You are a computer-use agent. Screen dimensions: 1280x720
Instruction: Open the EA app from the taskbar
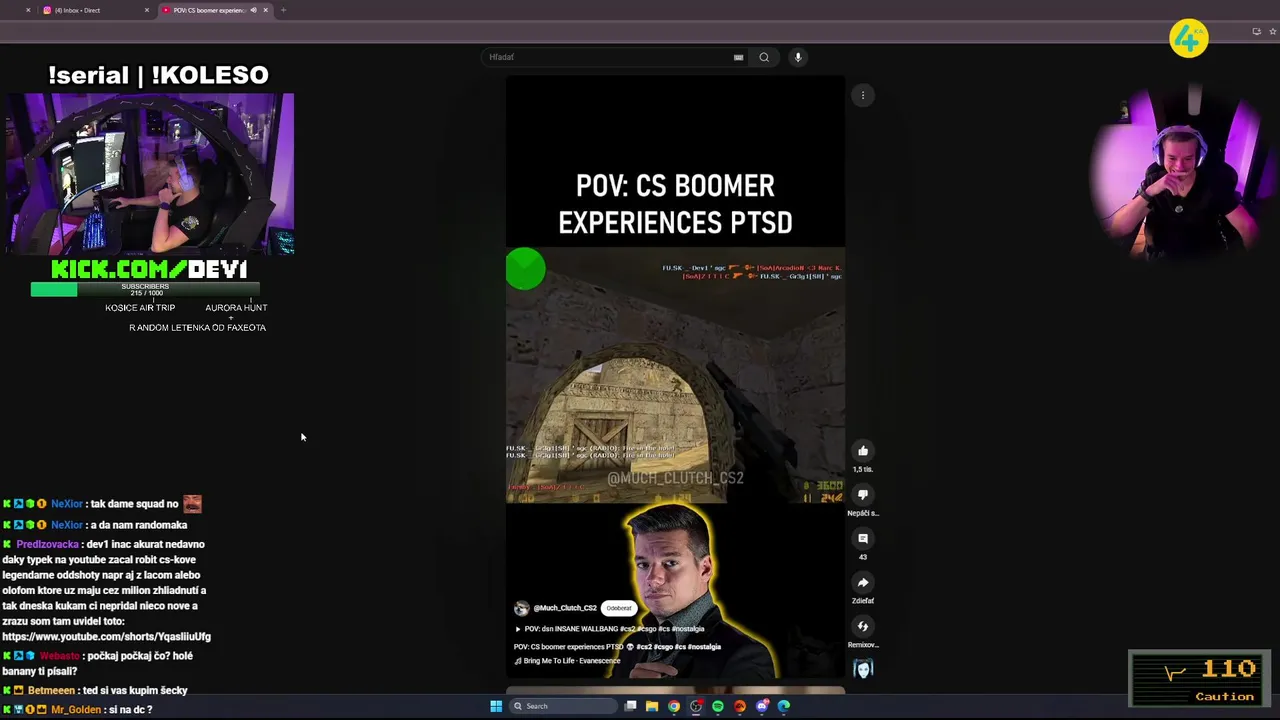click(x=740, y=706)
